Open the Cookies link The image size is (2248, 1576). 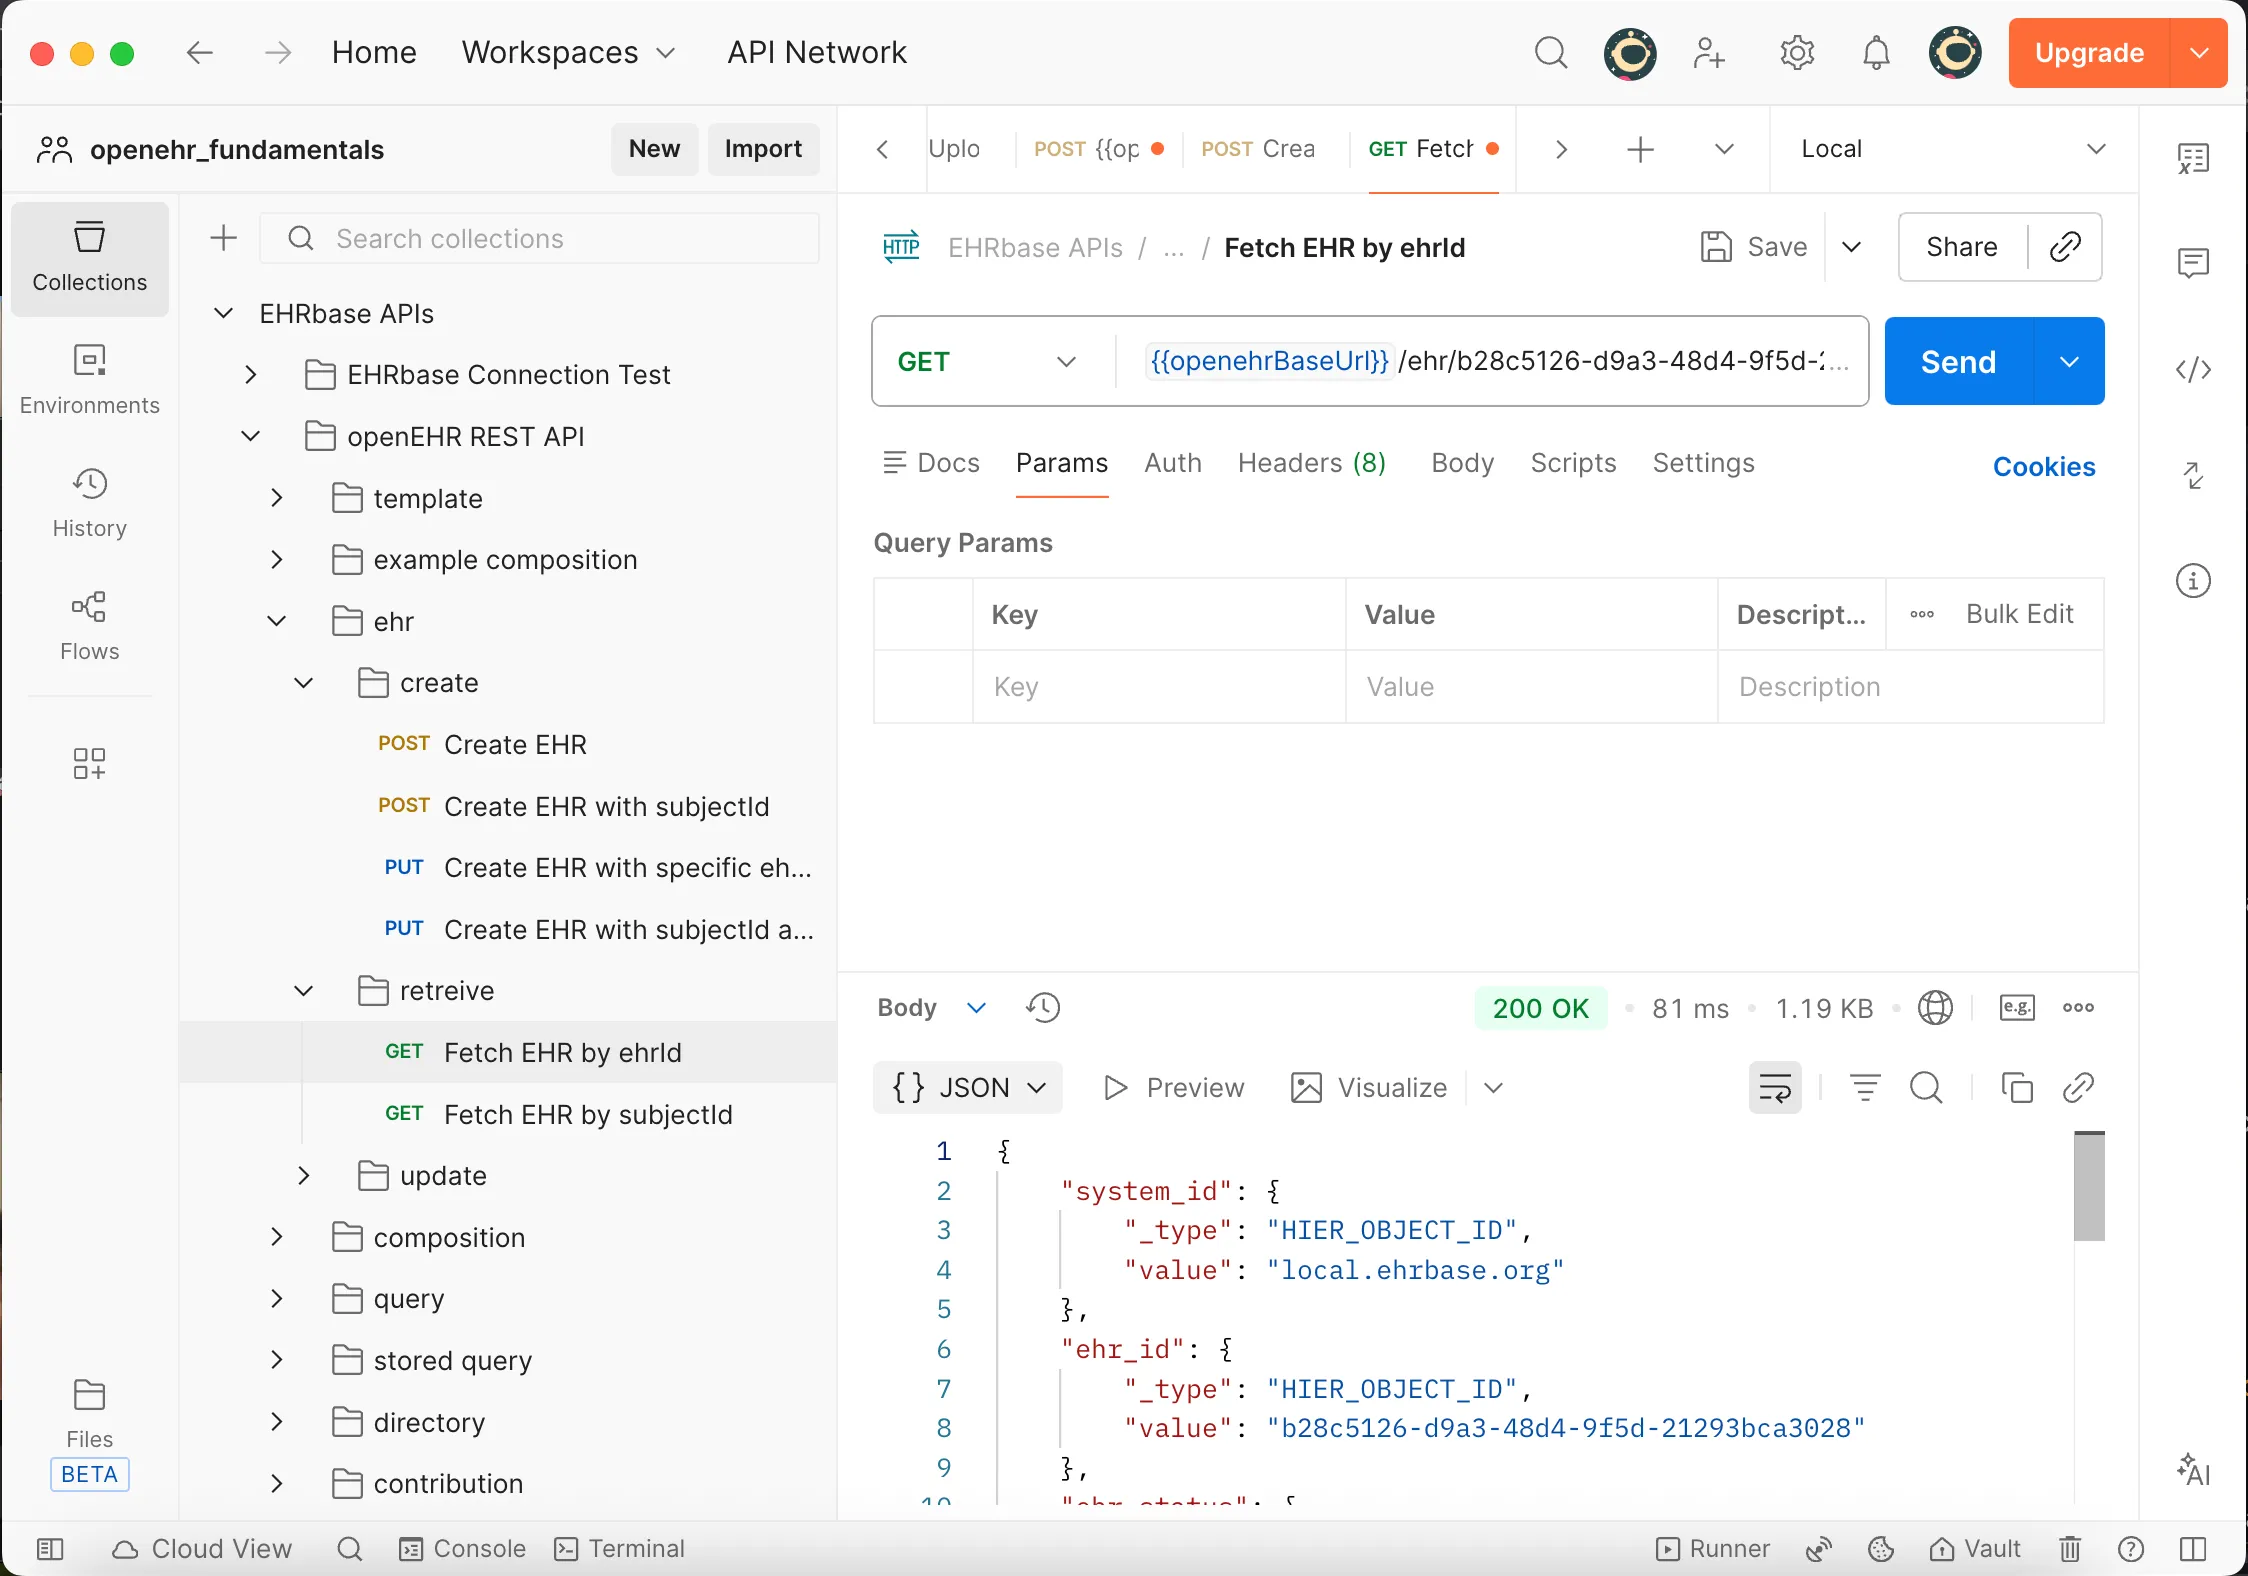(x=2043, y=466)
